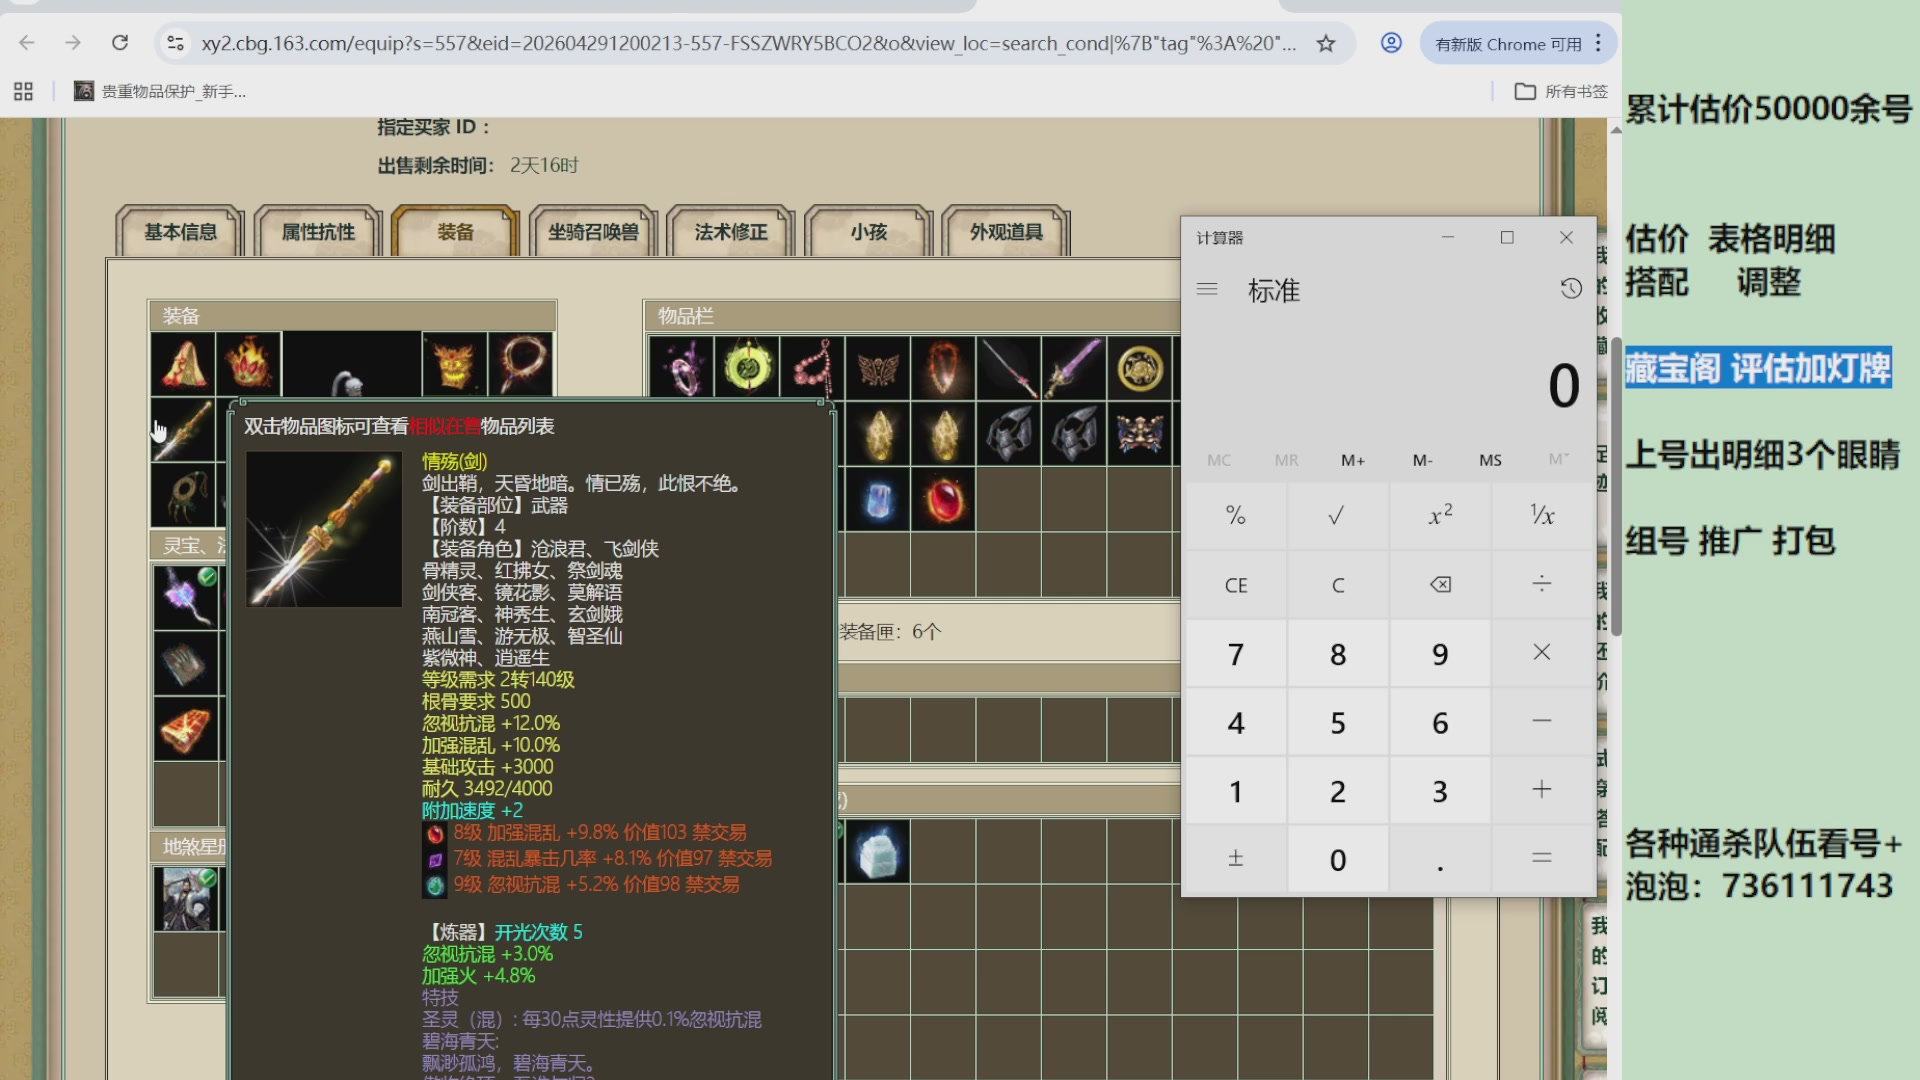This screenshot has width=1920, height=1080.
Task: Click calculator number 5
Action: (x=1338, y=723)
